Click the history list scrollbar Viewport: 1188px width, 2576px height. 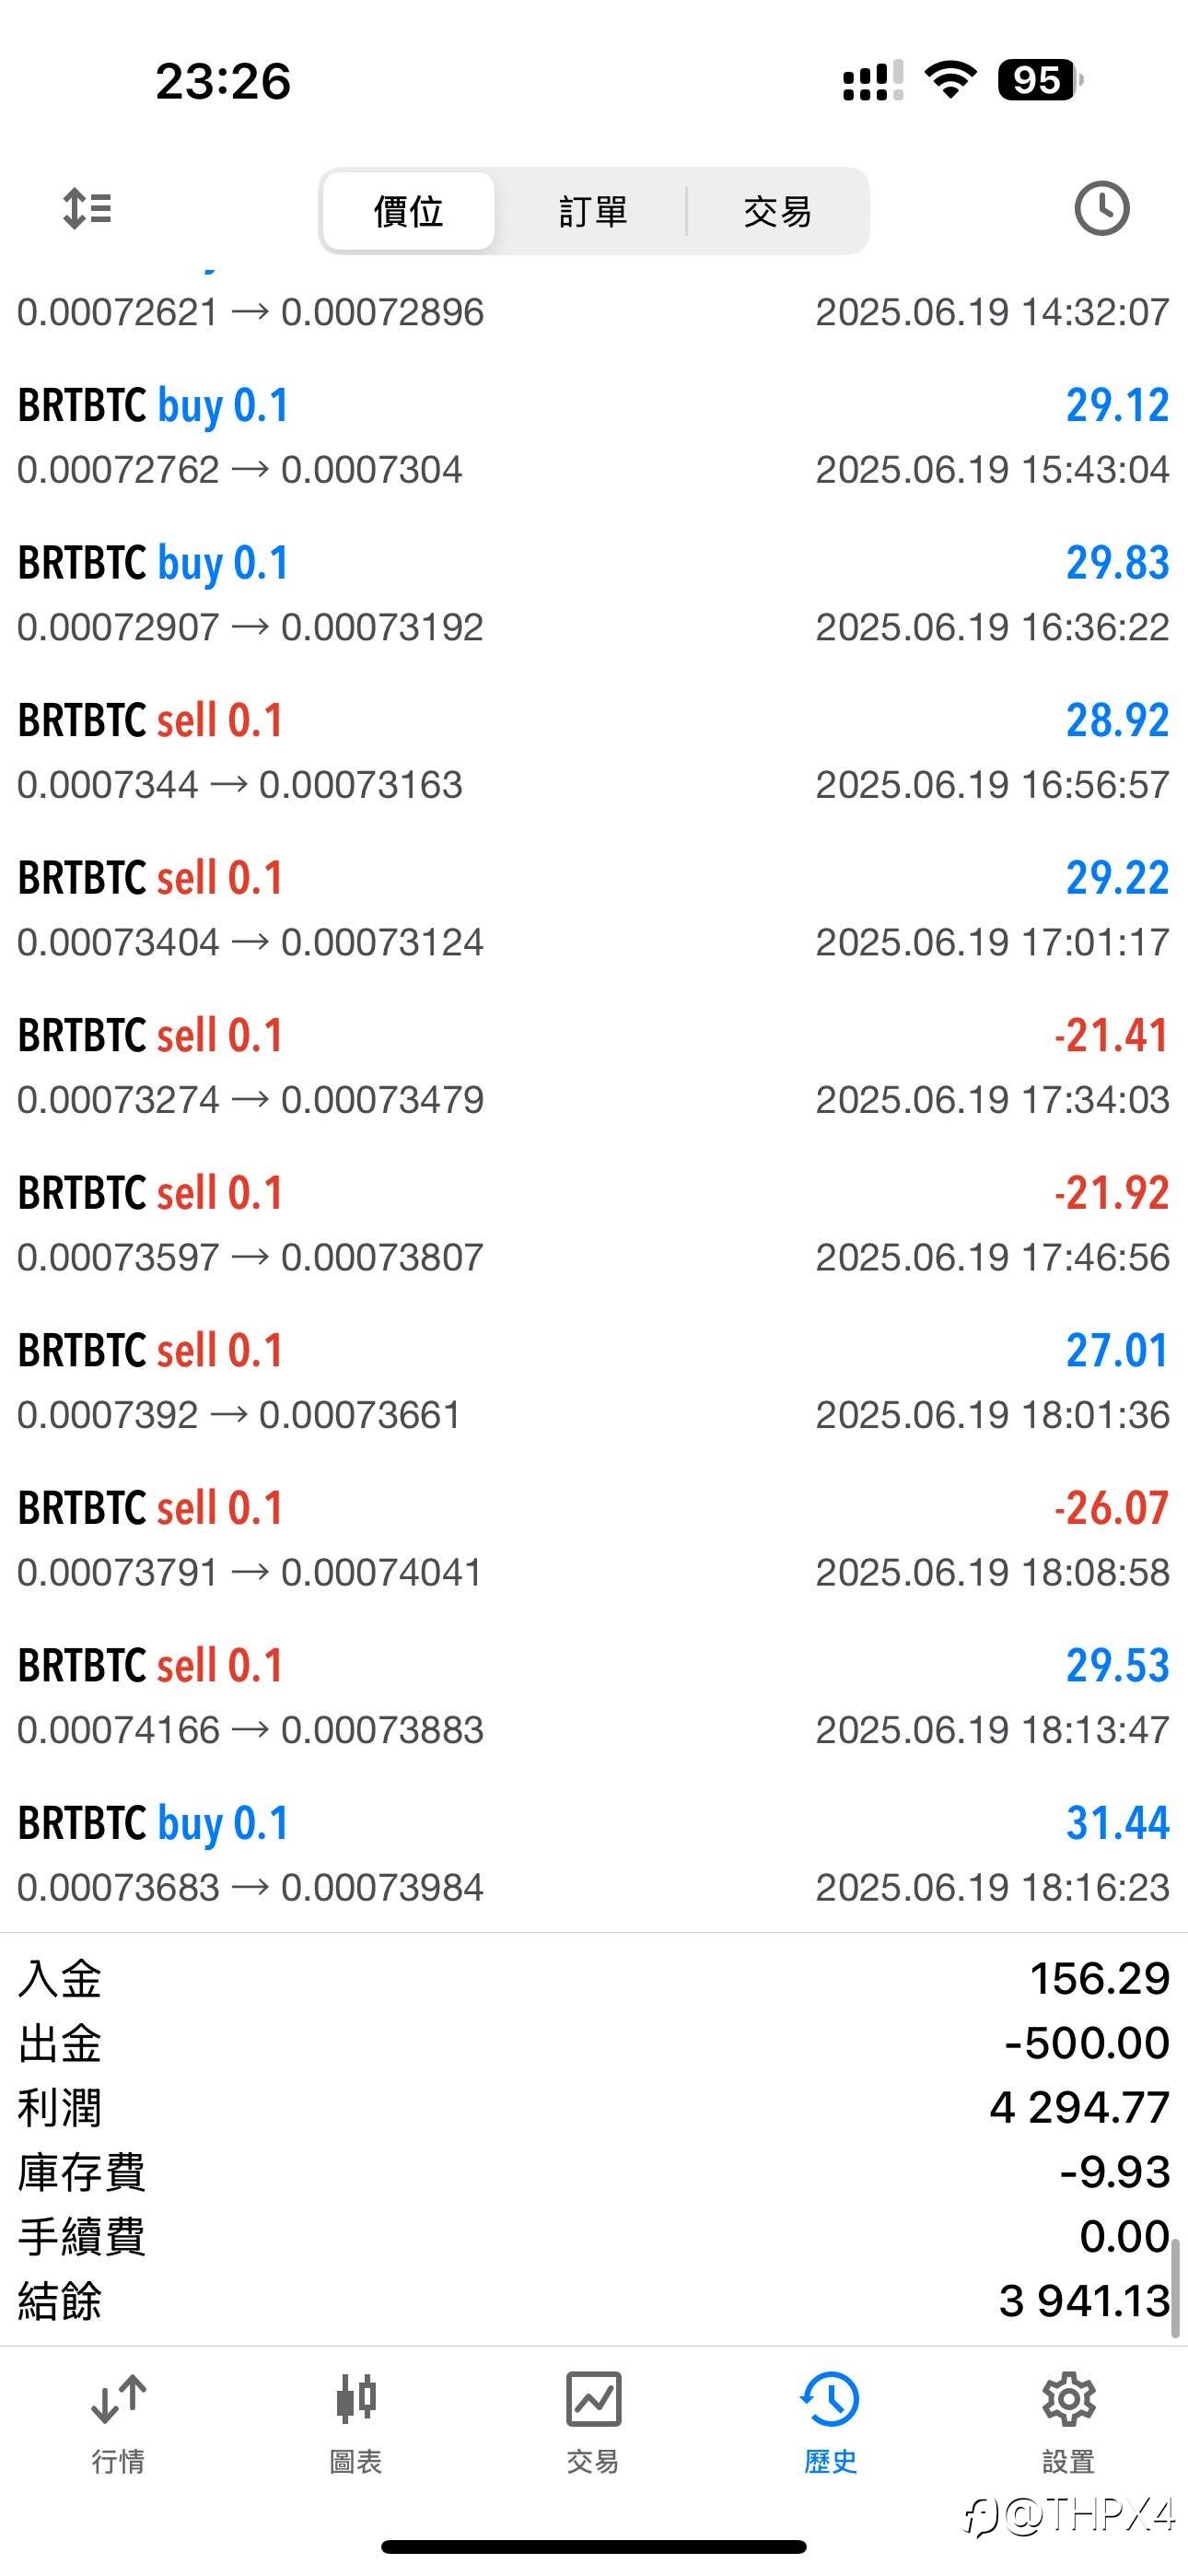click(1176, 2288)
